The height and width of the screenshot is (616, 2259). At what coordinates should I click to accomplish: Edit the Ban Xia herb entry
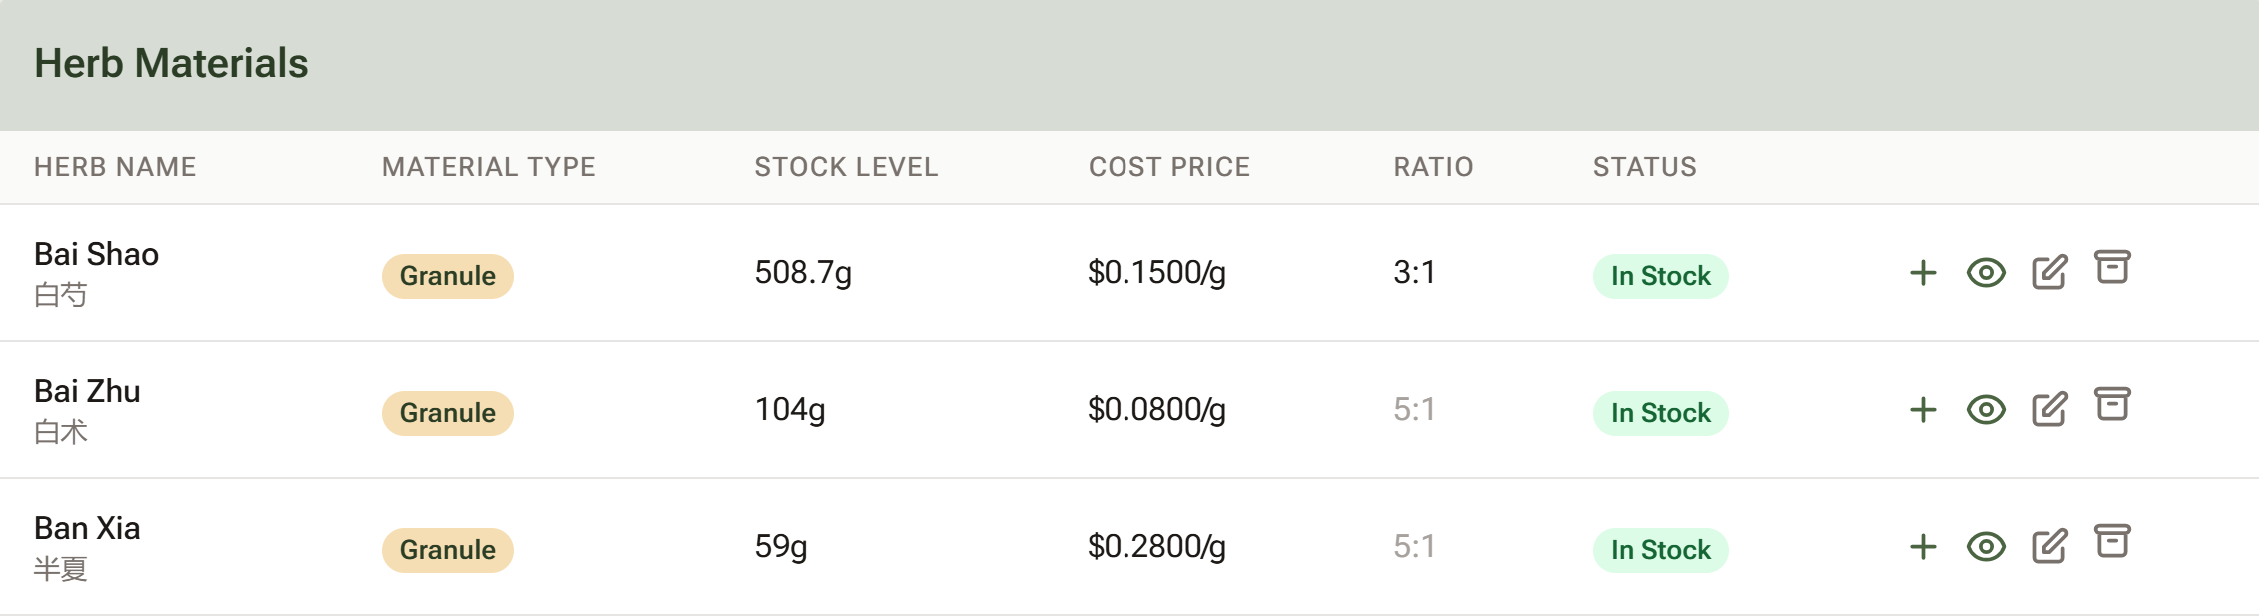[x=2049, y=546]
